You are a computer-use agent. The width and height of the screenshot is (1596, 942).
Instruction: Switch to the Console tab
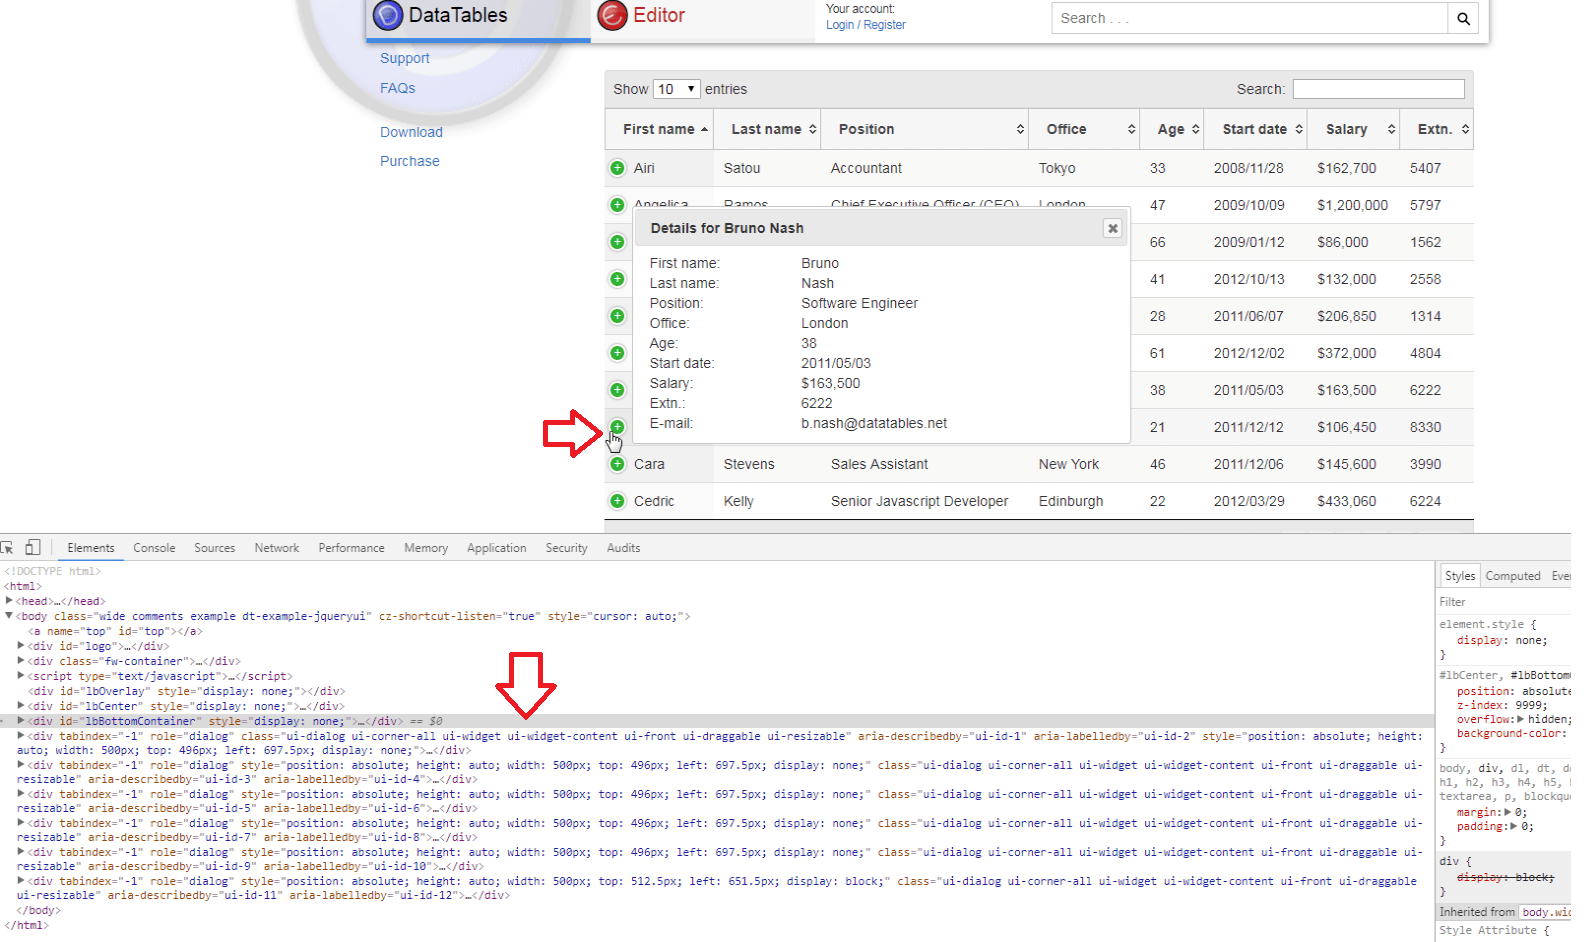154,548
